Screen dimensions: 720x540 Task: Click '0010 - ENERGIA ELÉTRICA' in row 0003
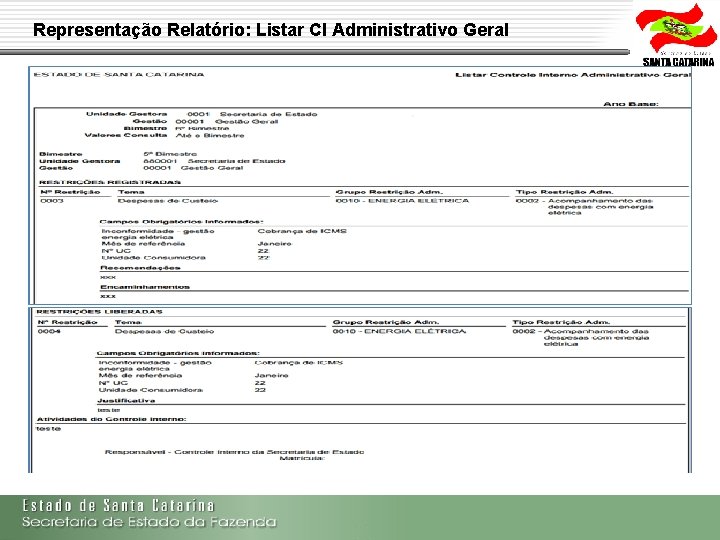[402, 201]
